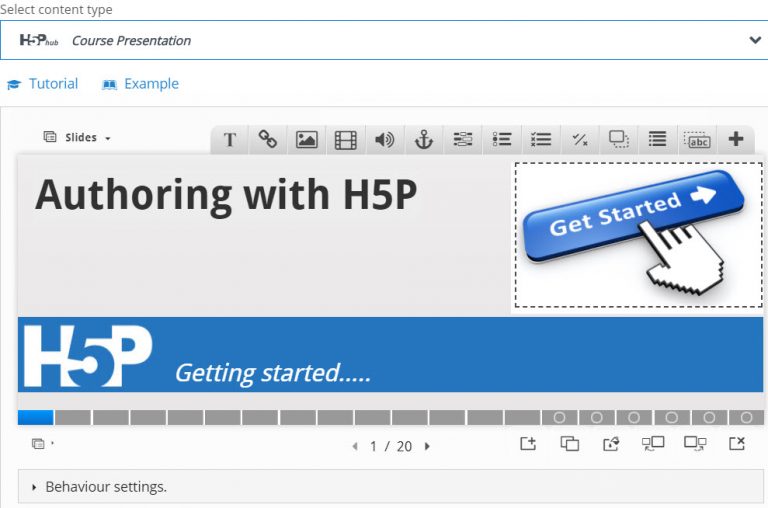Click the blue first slide progress segment
The image size is (768, 508).
coord(36,417)
